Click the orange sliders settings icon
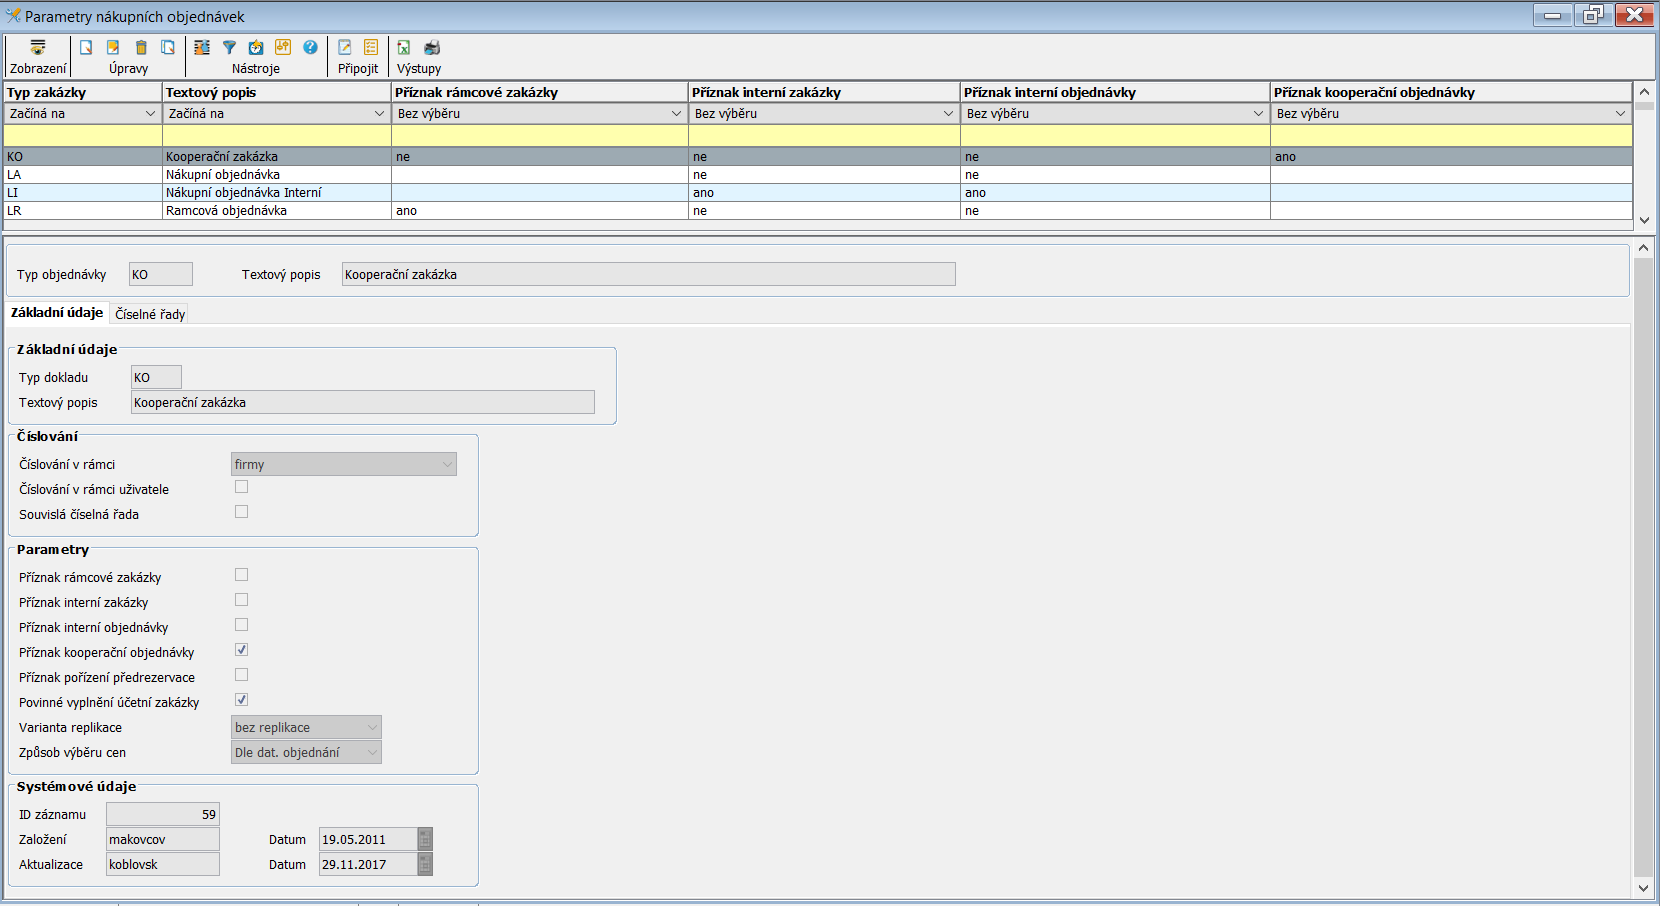Screen dimensions: 1660x906 click(x=283, y=48)
